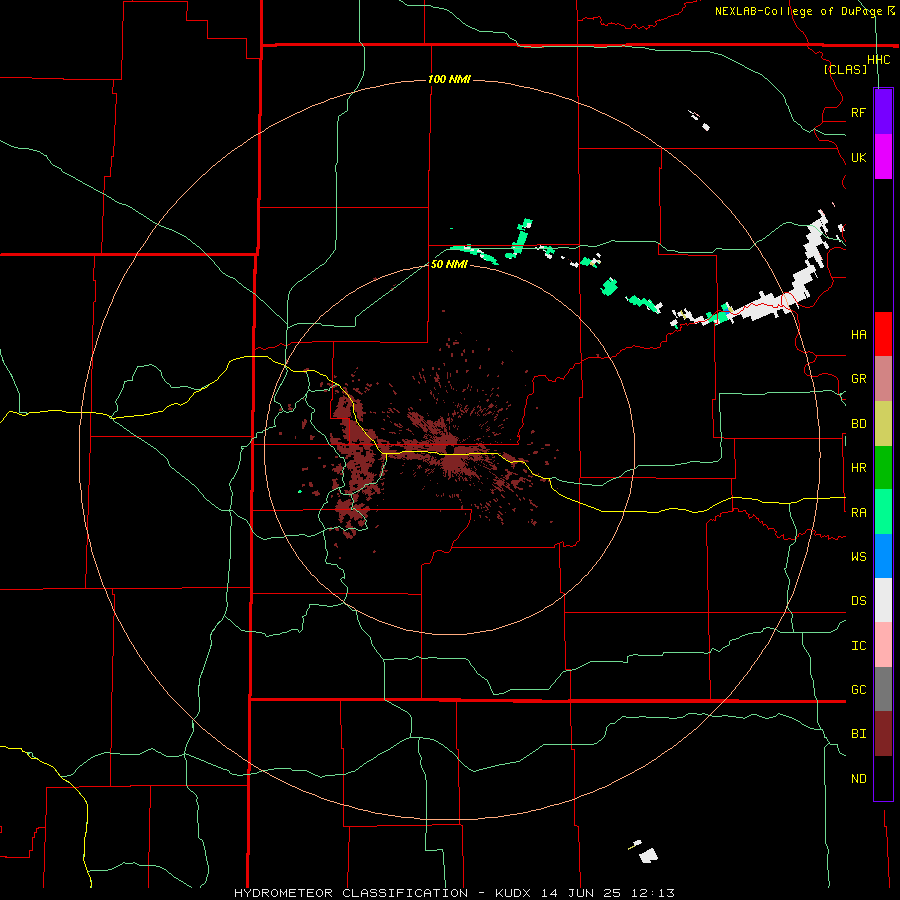The width and height of the screenshot is (900, 900).
Task: Click the RF purple legend swatch
Action: [x=883, y=112]
